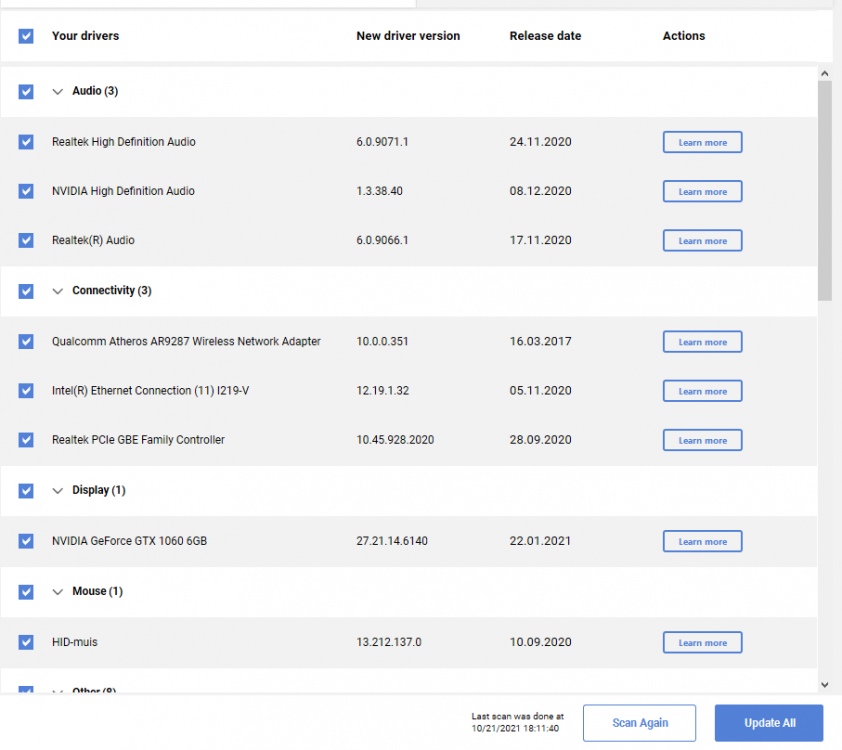This screenshot has width=842, height=750.
Task: Click the scrollbar down arrow
Action: coord(825,685)
